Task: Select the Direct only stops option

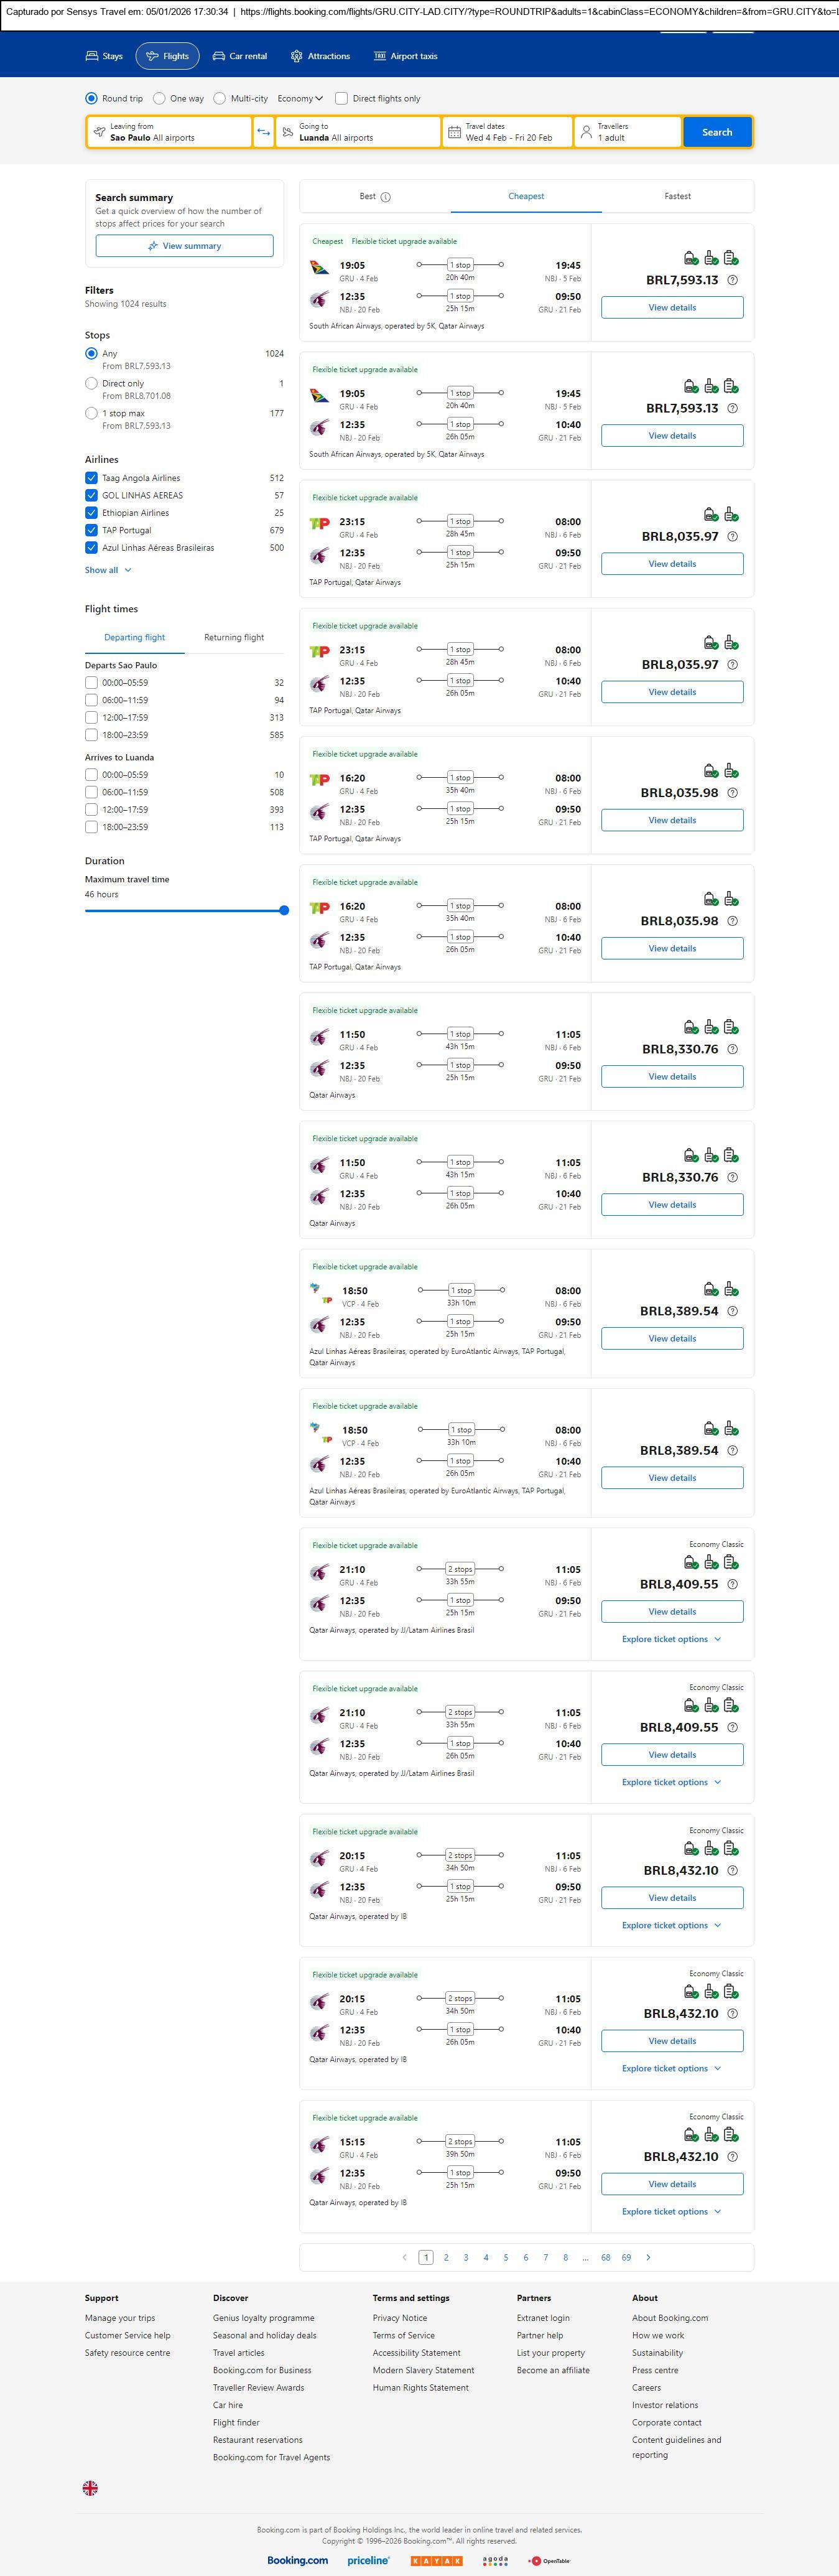Action: pyautogui.click(x=91, y=383)
